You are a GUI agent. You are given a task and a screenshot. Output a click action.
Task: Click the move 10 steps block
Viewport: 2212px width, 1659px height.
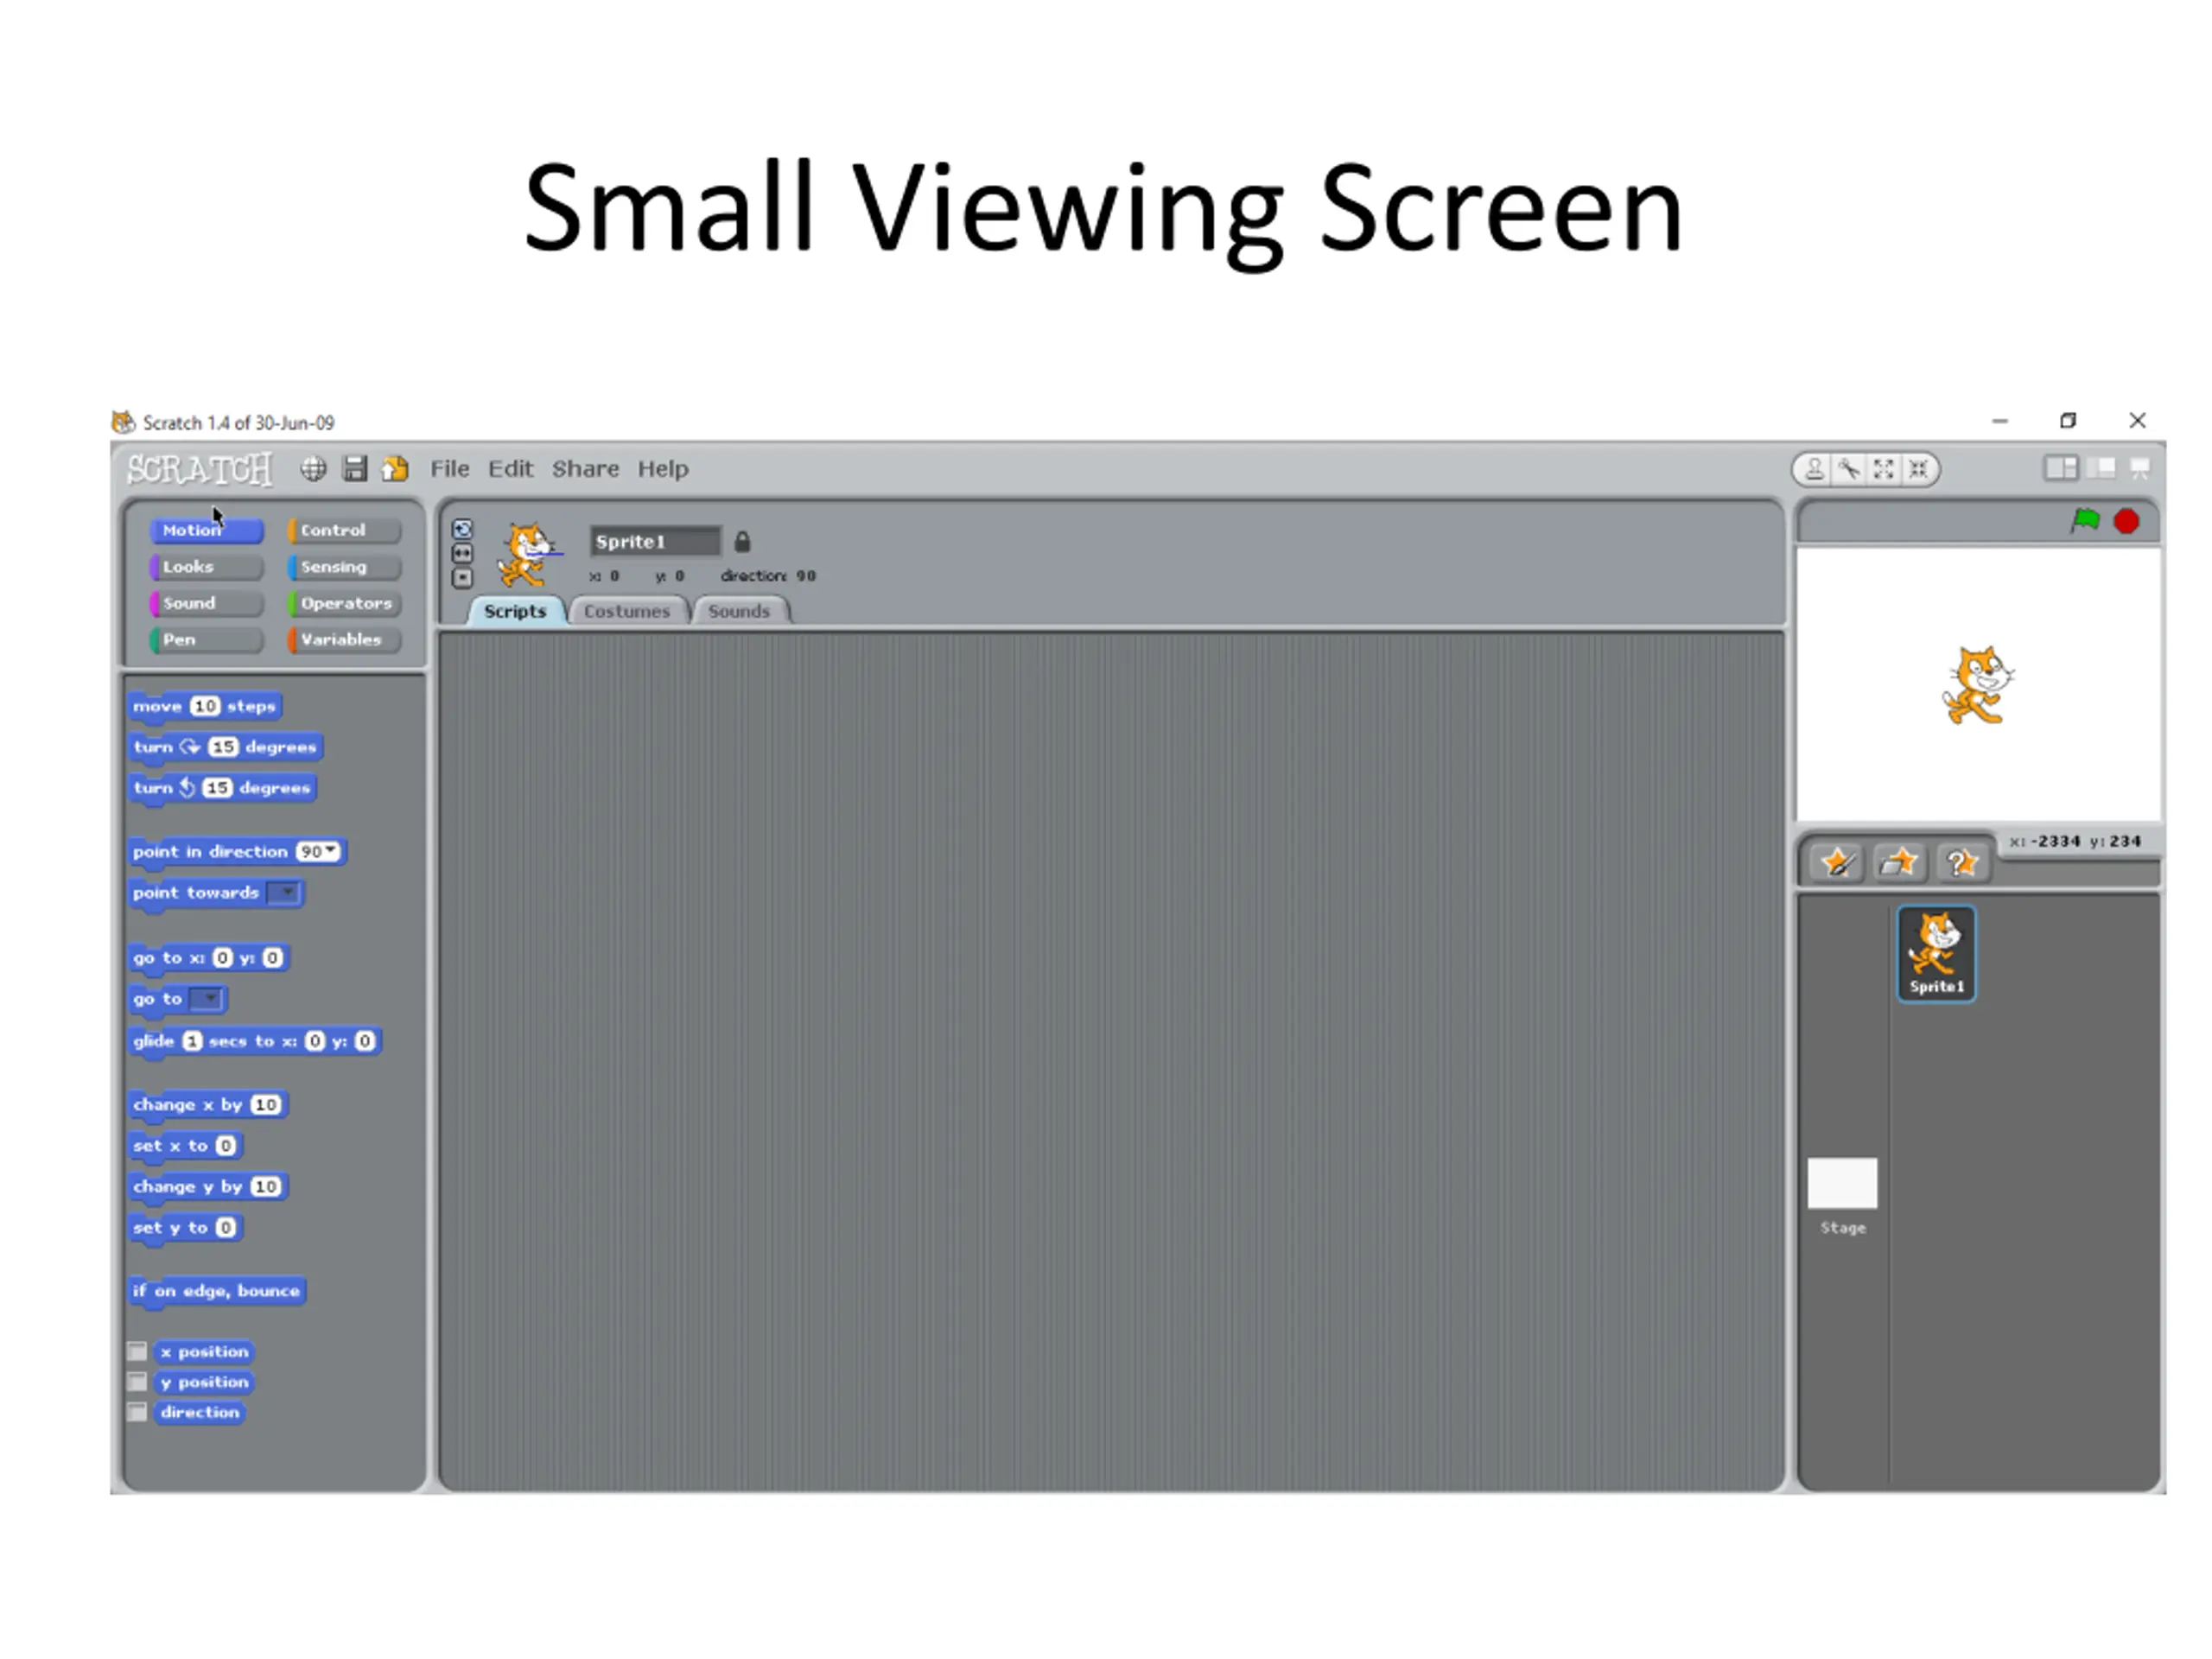[205, 706]
